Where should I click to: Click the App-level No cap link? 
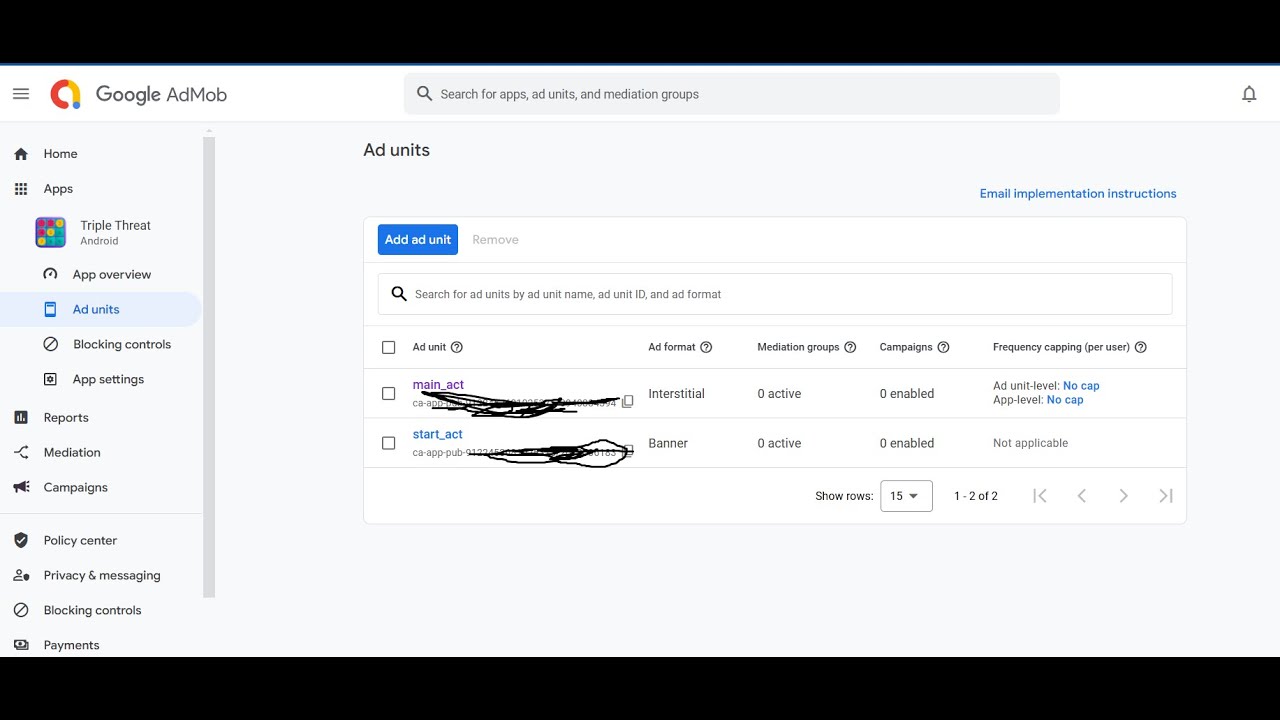point(1065,400)
